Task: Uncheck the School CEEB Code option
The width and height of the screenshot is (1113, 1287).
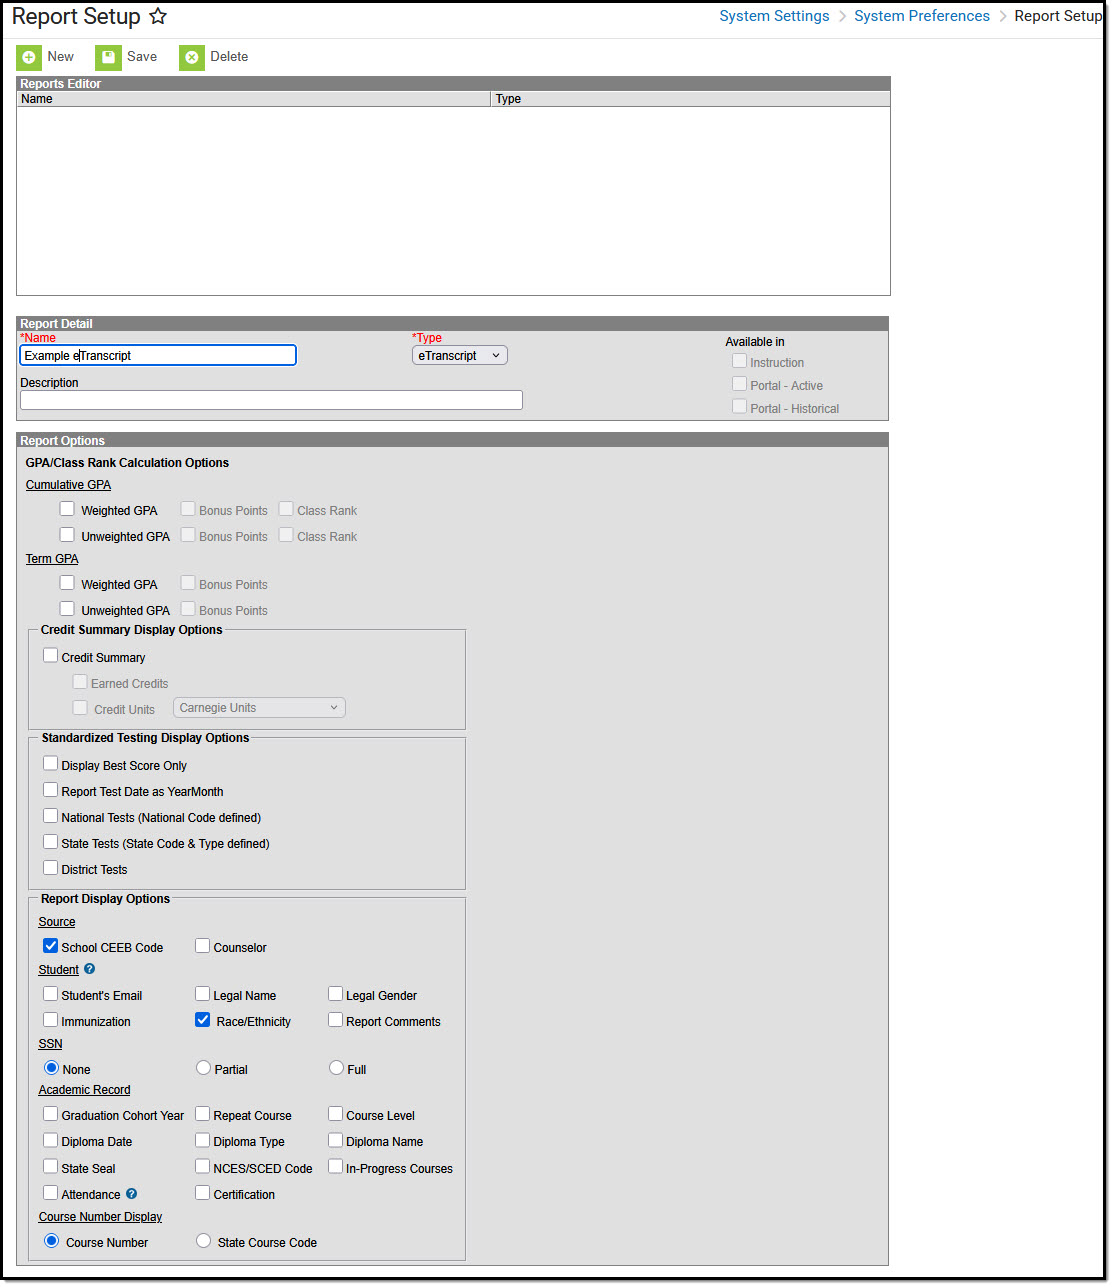Action: (x=50, y=945)
